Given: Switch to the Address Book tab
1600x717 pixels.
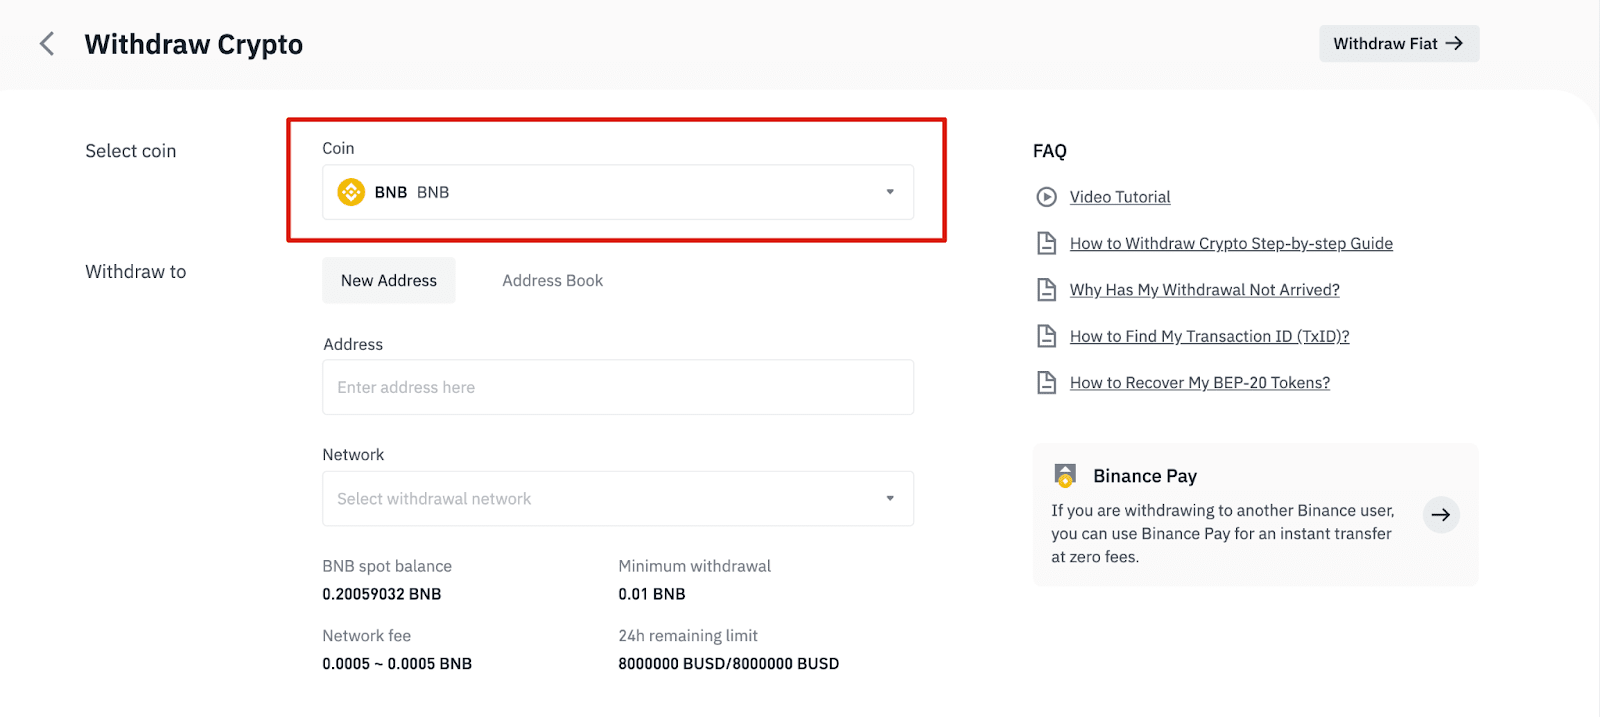Looking at the screenshot, I should tap(553, 281).
